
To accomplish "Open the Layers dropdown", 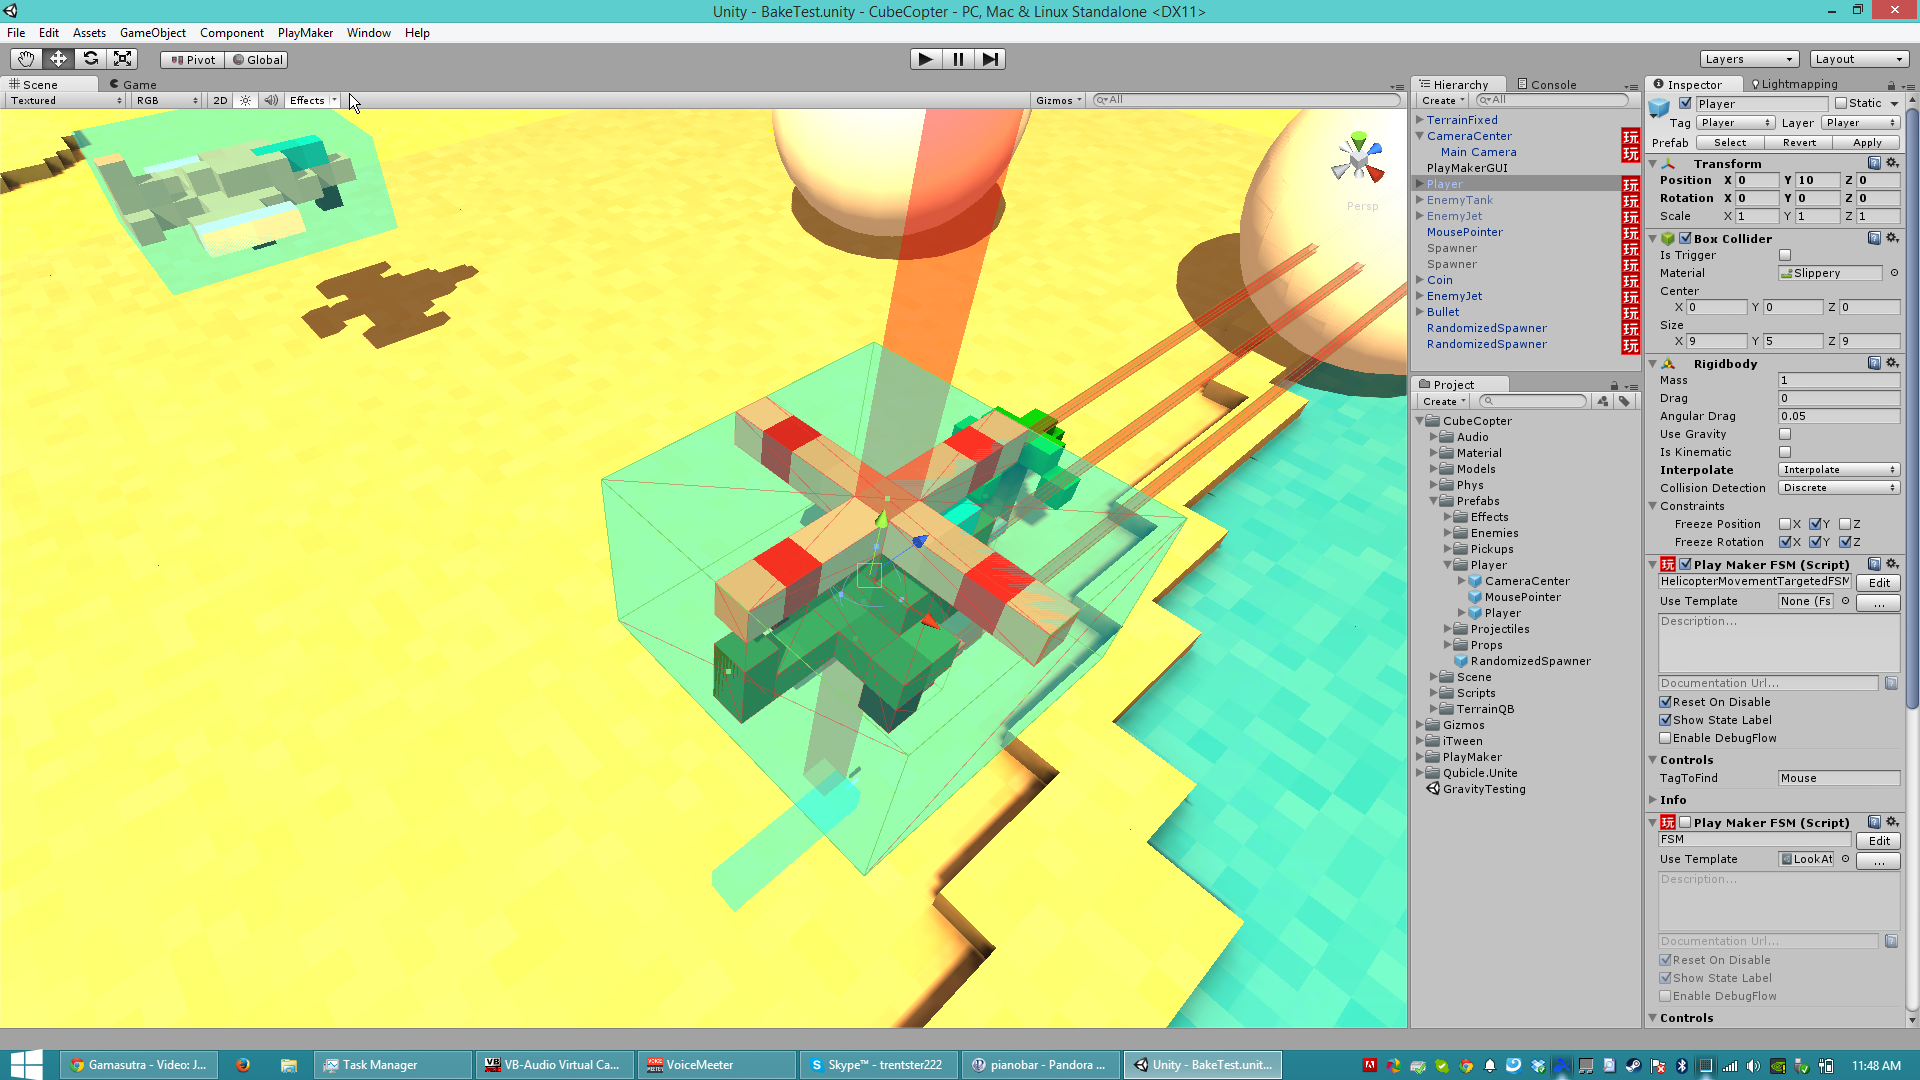I will tap(1749, 59).
